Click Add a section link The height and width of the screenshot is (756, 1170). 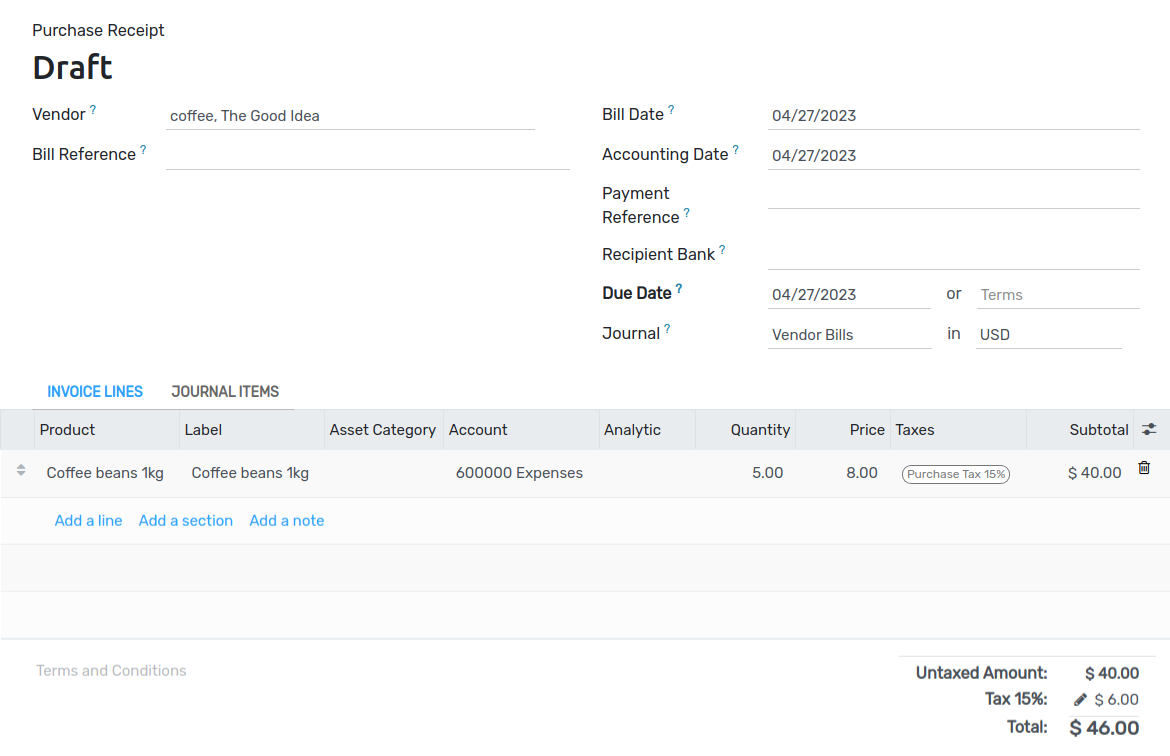[186, 521]
